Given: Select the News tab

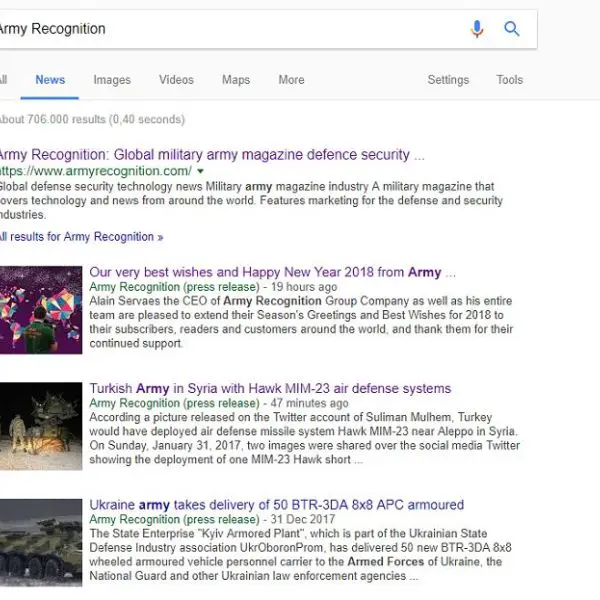Looking at the screenshot, I should pyautogui.click(x=50, y=80).
